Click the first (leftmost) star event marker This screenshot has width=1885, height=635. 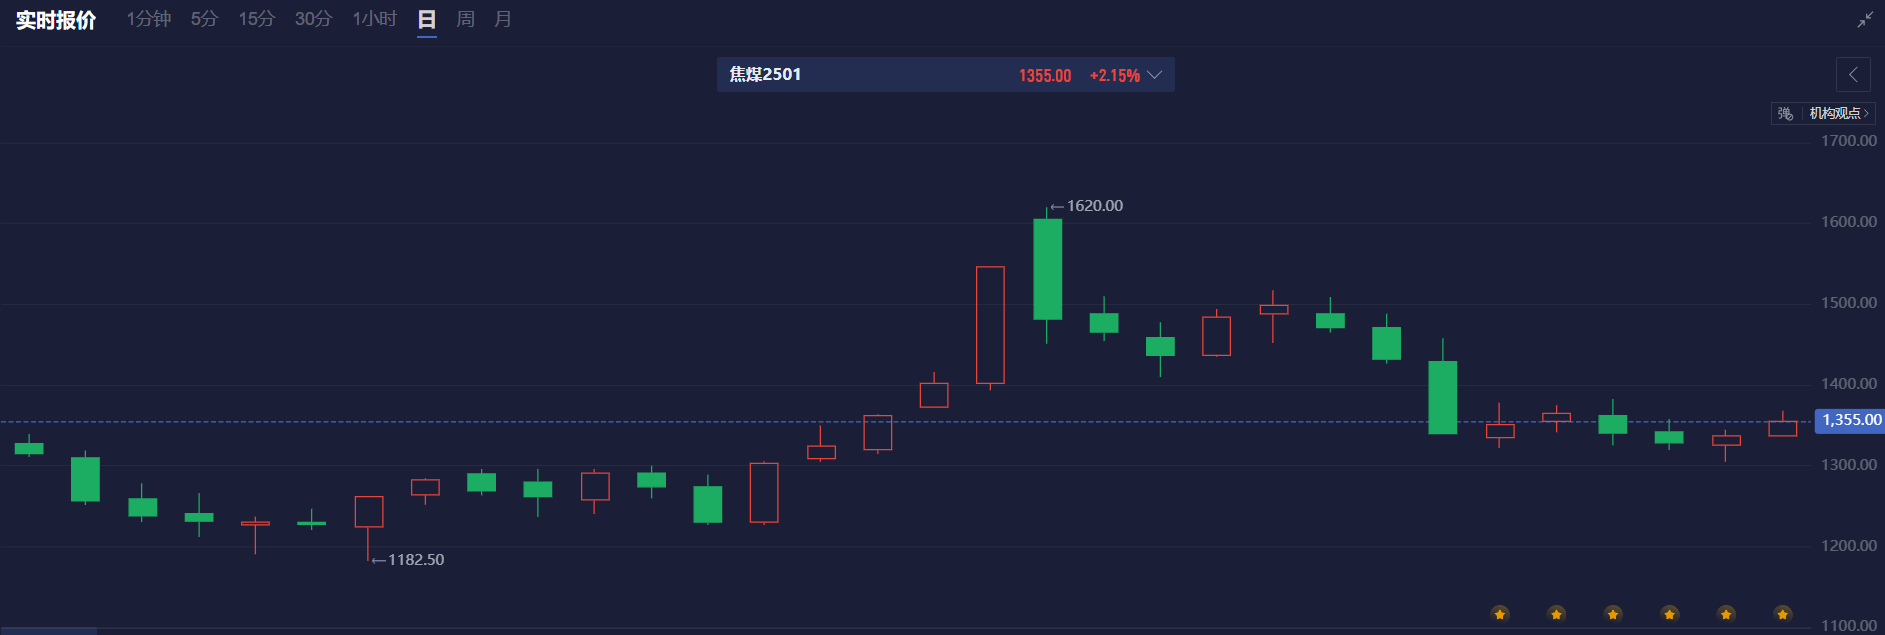(1500, 613)
